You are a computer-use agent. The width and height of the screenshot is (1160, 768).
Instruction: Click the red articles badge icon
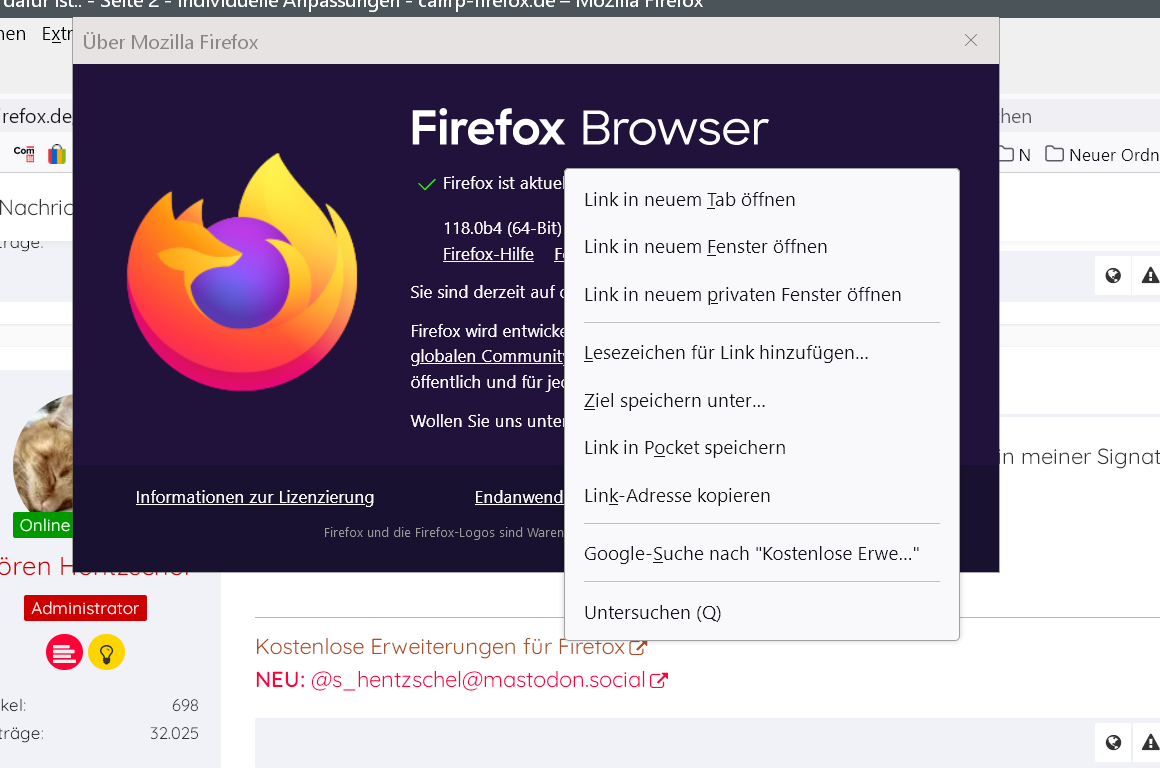[x=64, y=653]
